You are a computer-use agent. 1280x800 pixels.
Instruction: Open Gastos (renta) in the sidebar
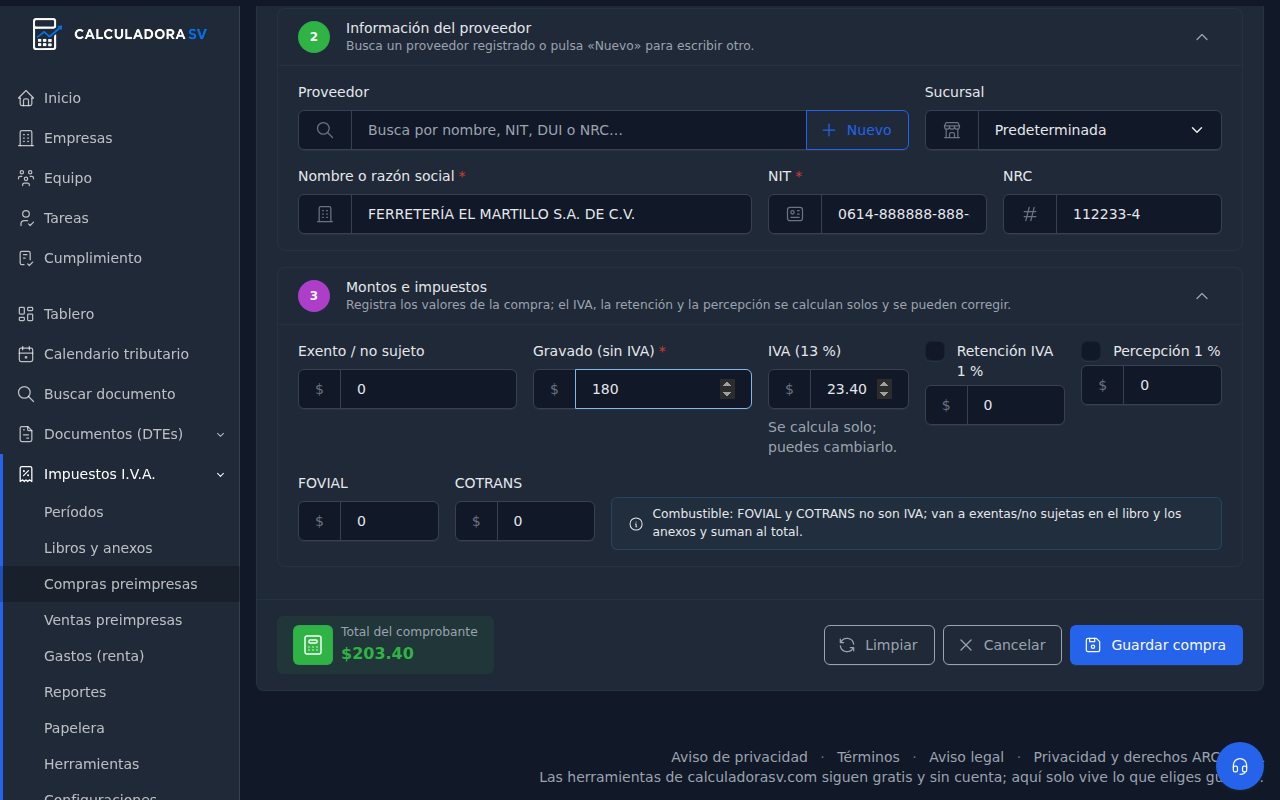(94, 656)
